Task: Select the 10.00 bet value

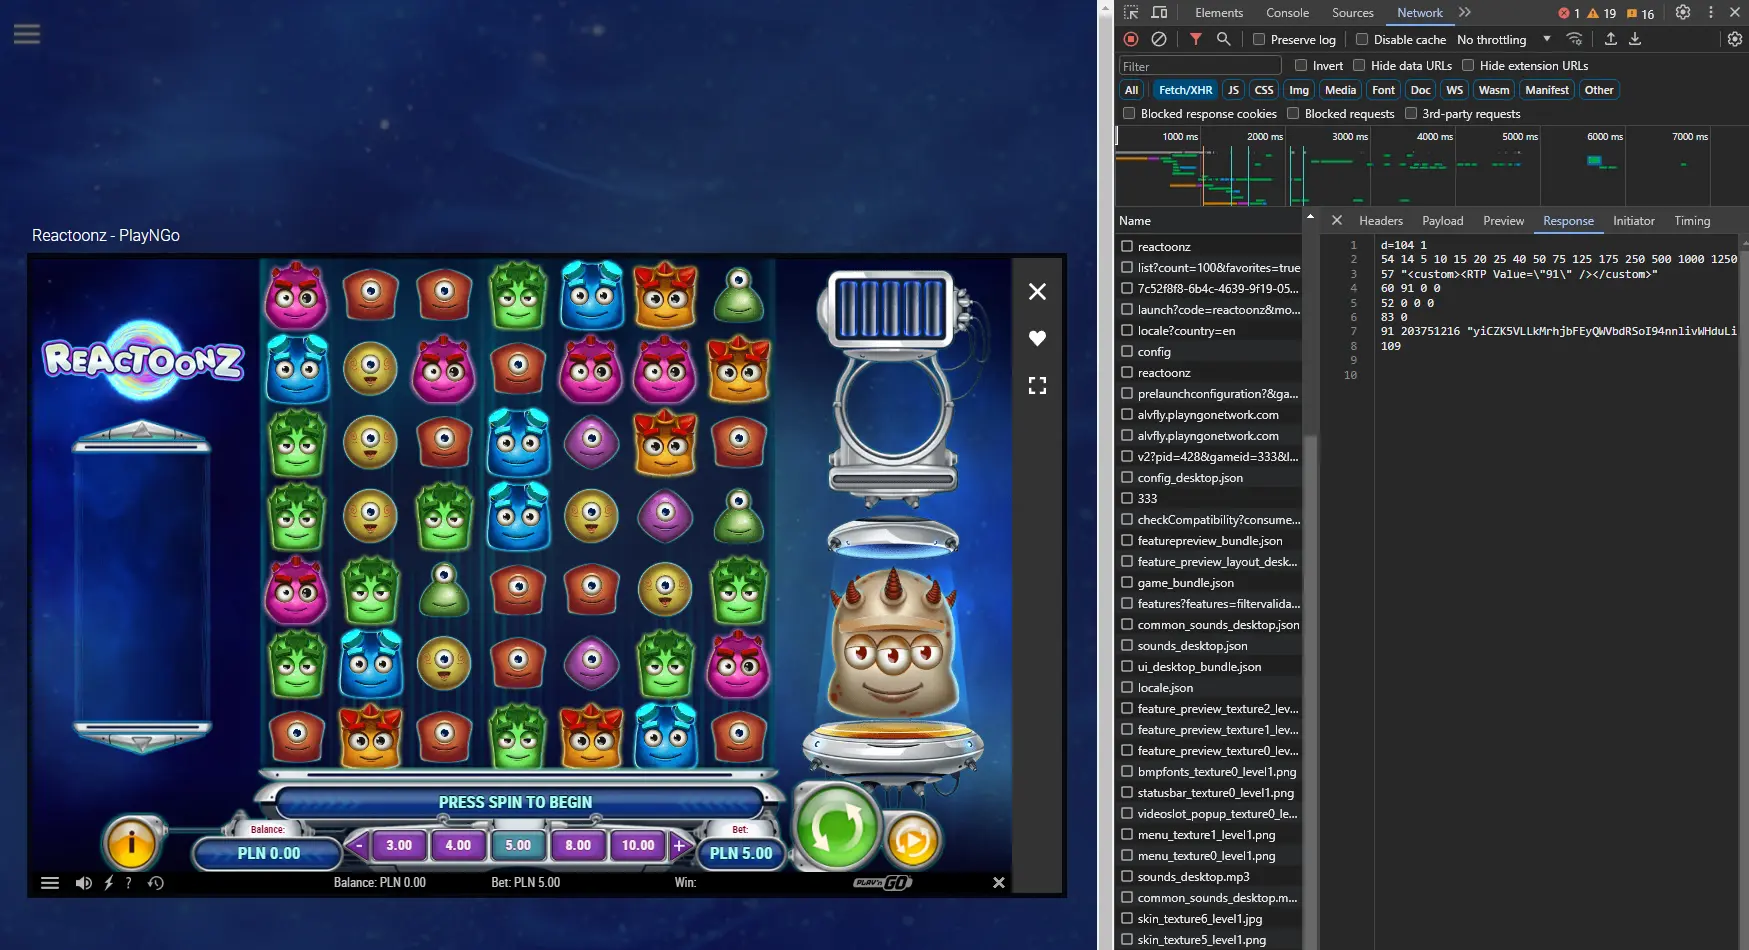Action: 638,845
